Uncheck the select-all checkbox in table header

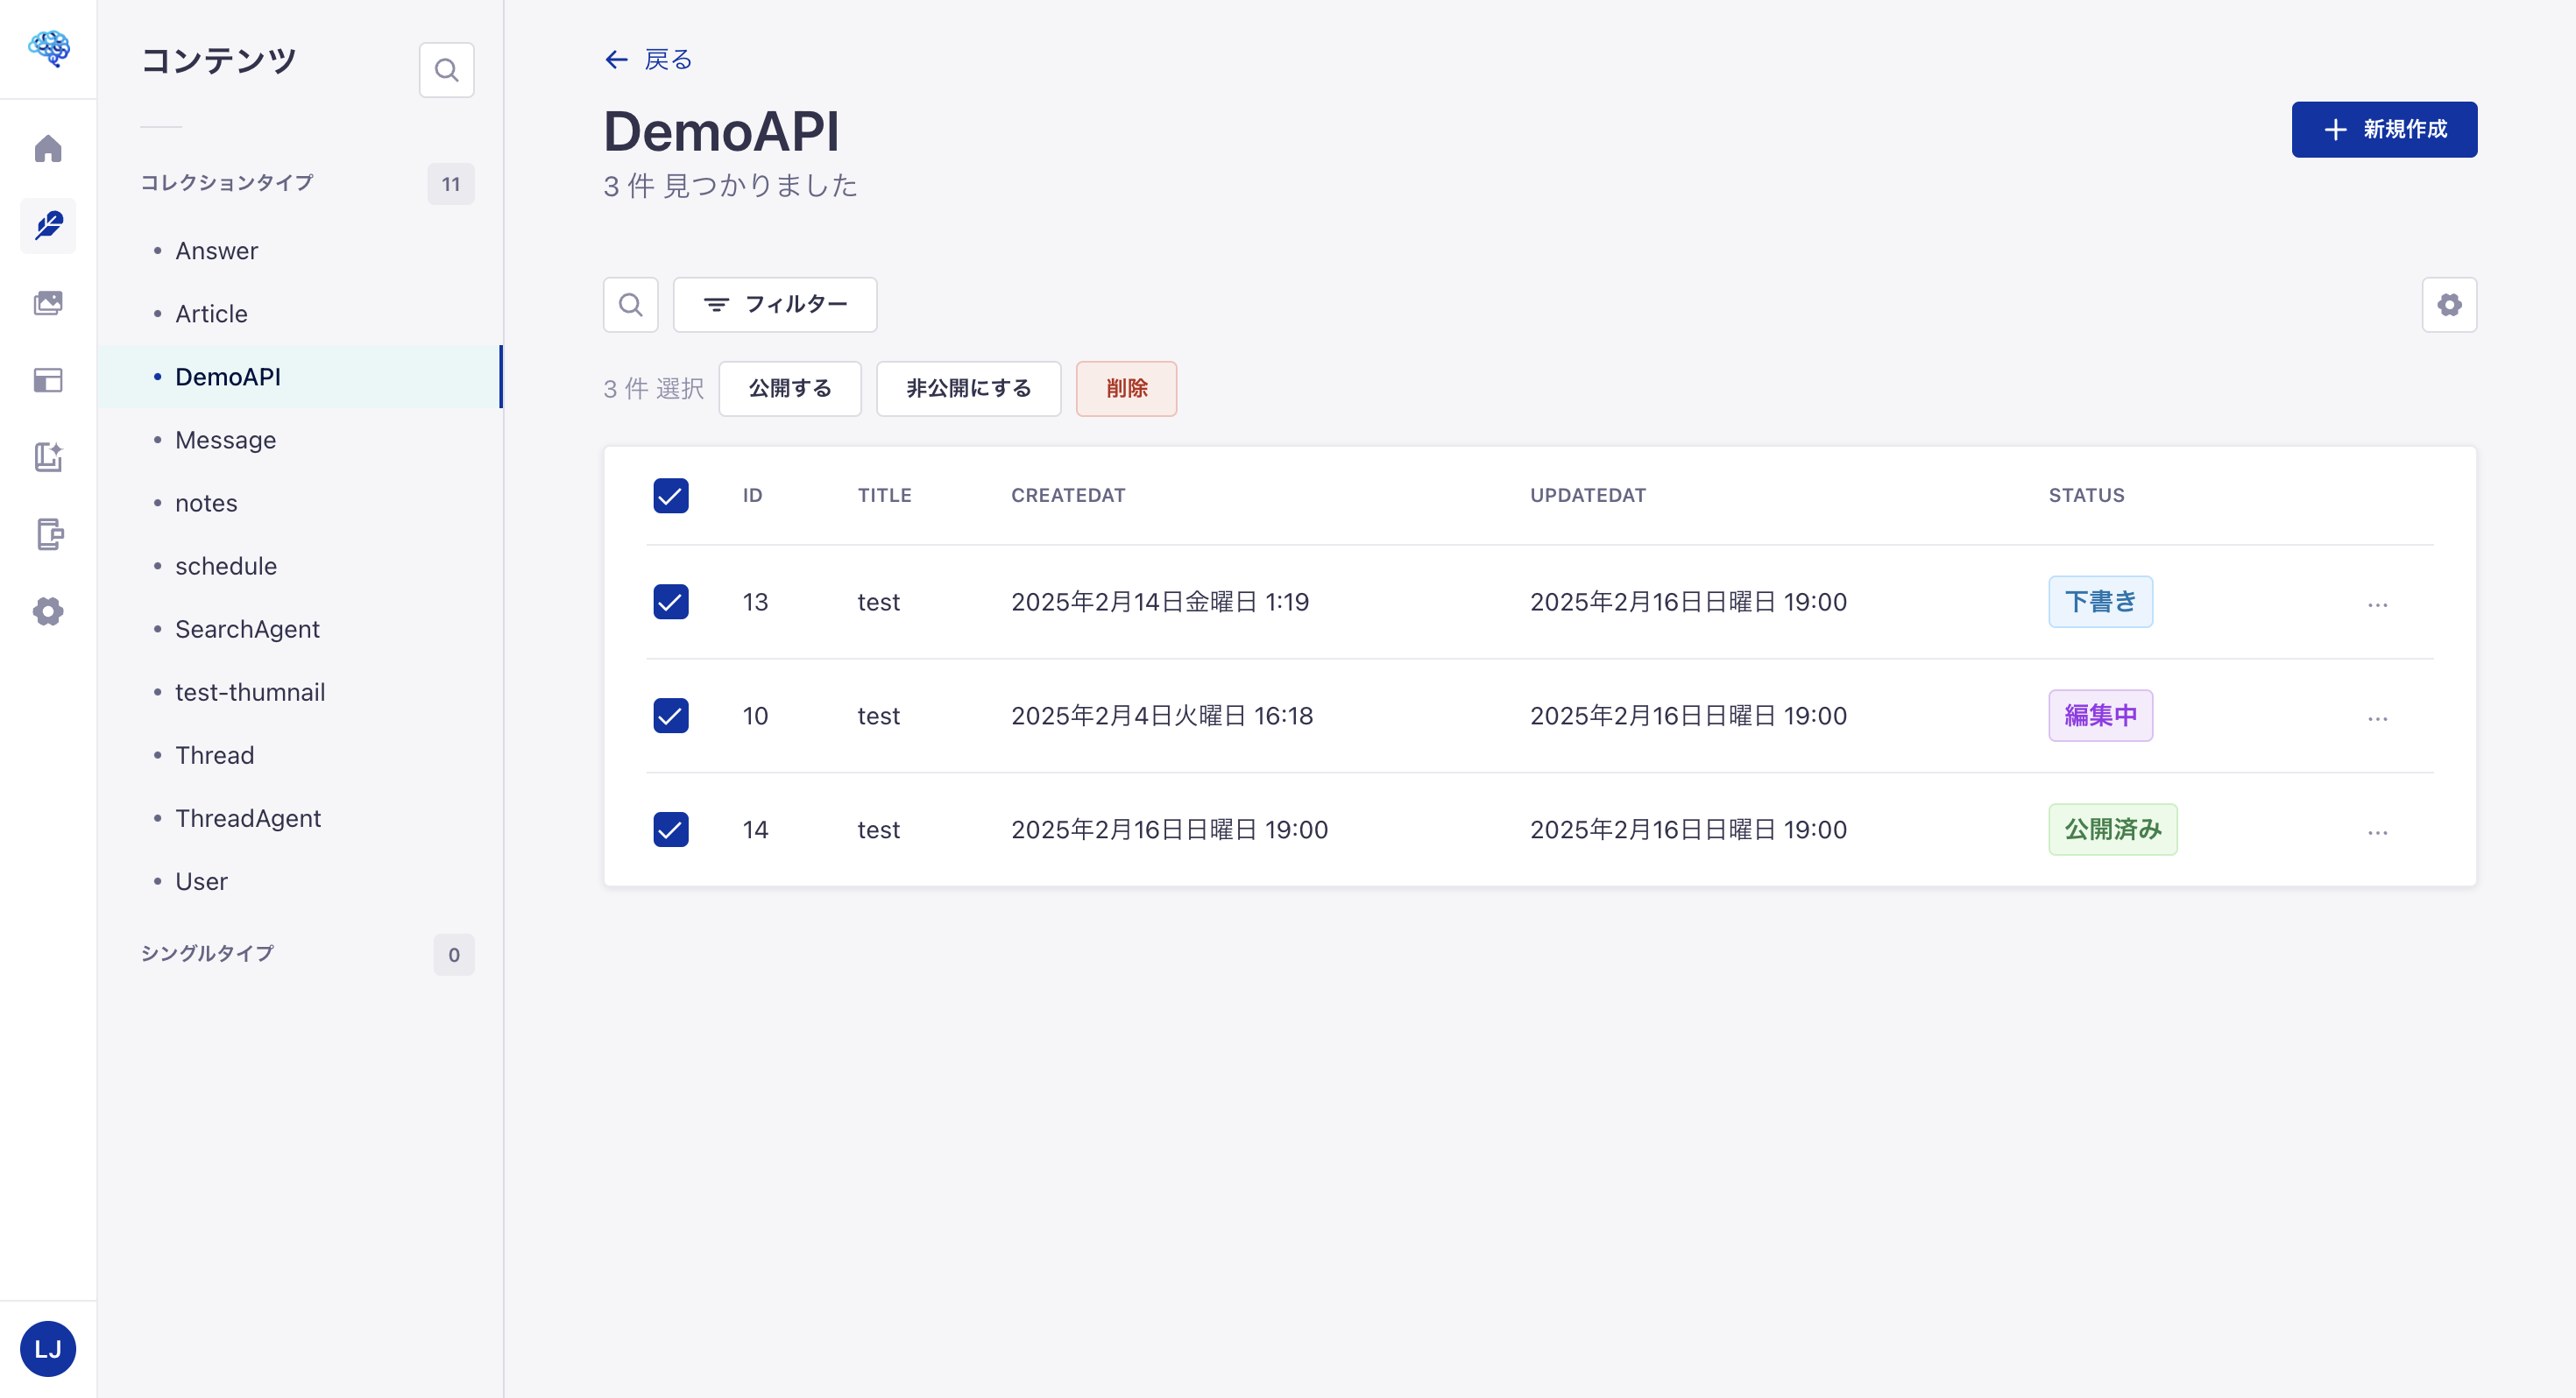[x=670, y=495]
